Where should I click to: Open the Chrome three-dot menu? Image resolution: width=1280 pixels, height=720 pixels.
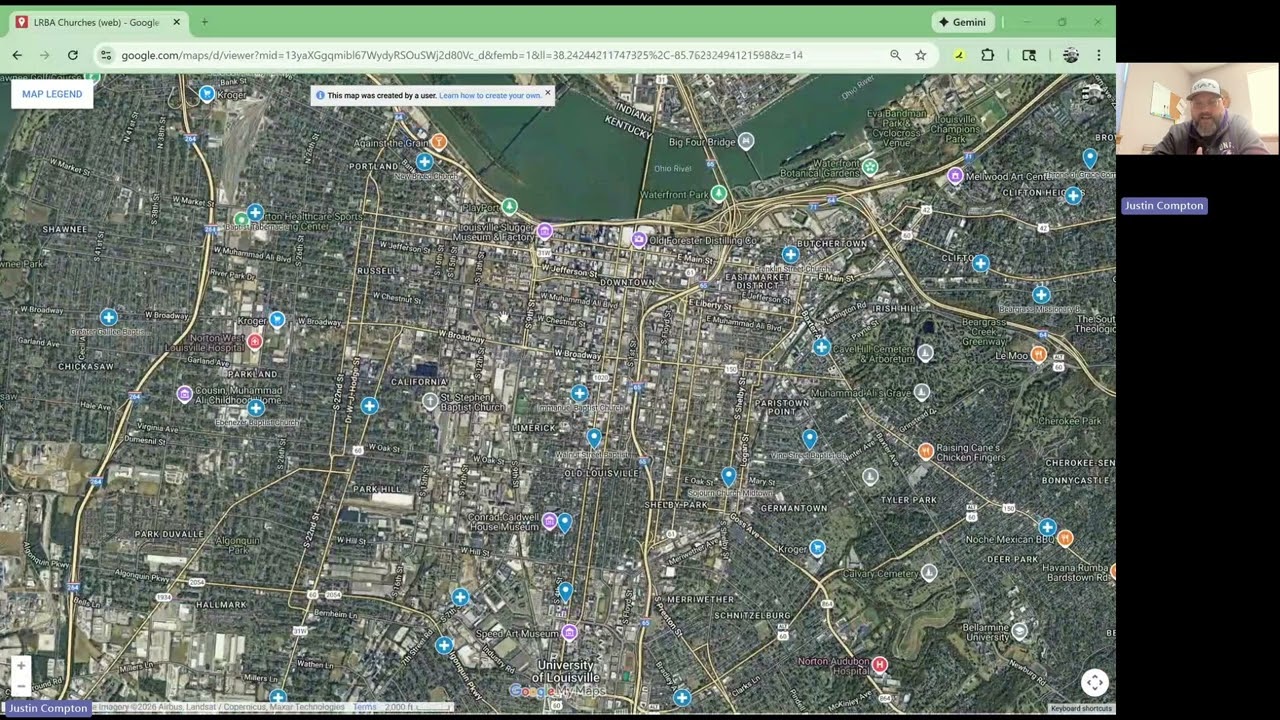[1098, 55]
